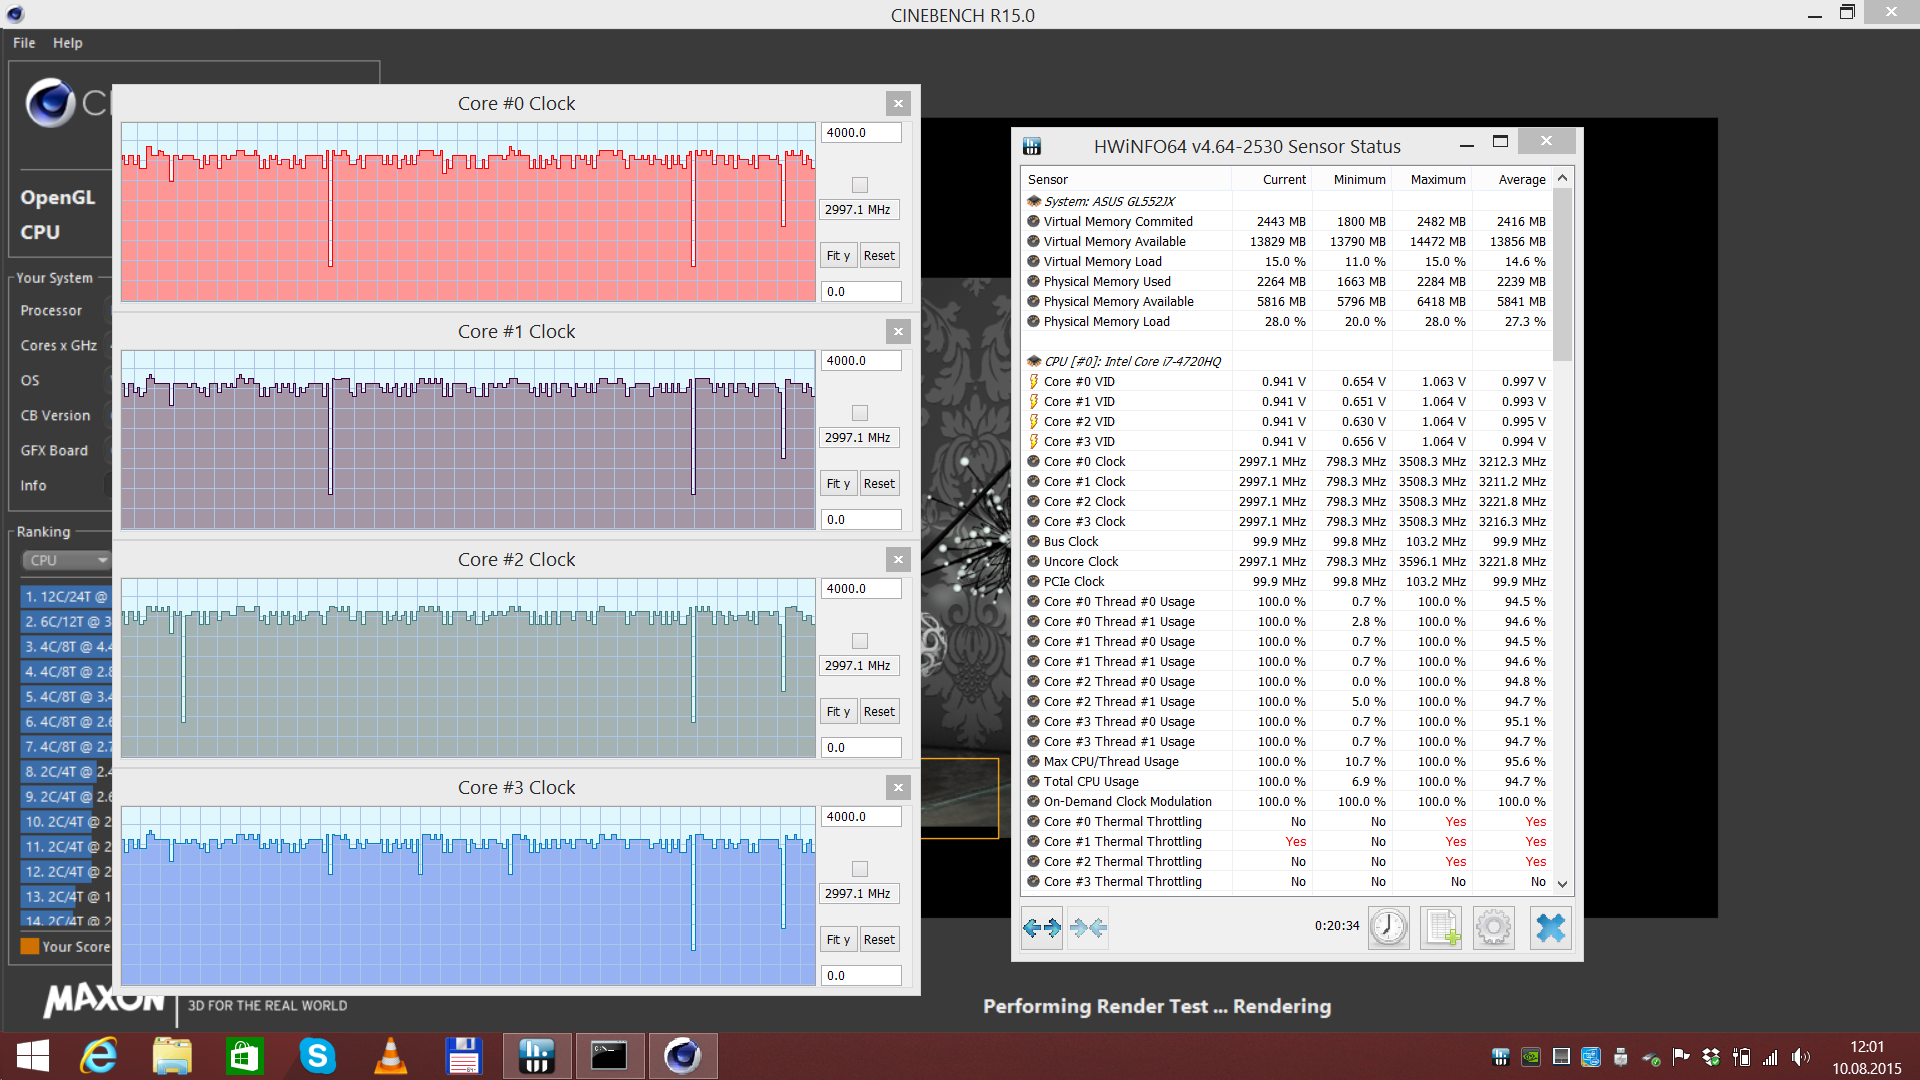The width and height of the screenshot is (1920, 1080).
Task: Select the Core #0 Clock sensor row
Action: (x=1287, y=462)
